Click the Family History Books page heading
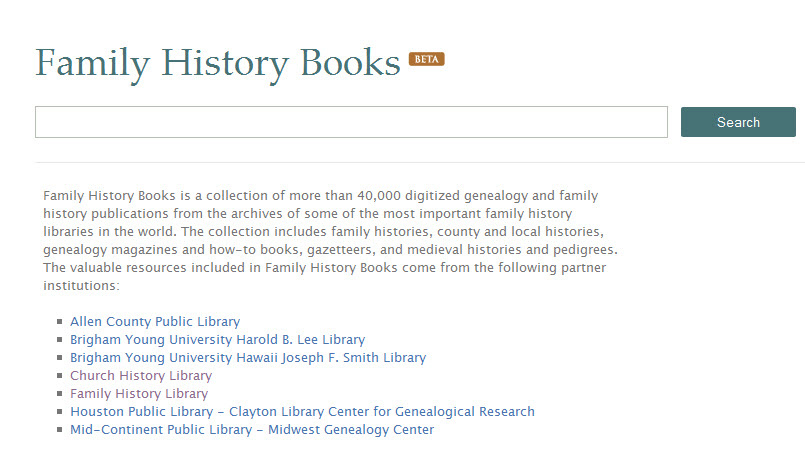 [218, 62]
